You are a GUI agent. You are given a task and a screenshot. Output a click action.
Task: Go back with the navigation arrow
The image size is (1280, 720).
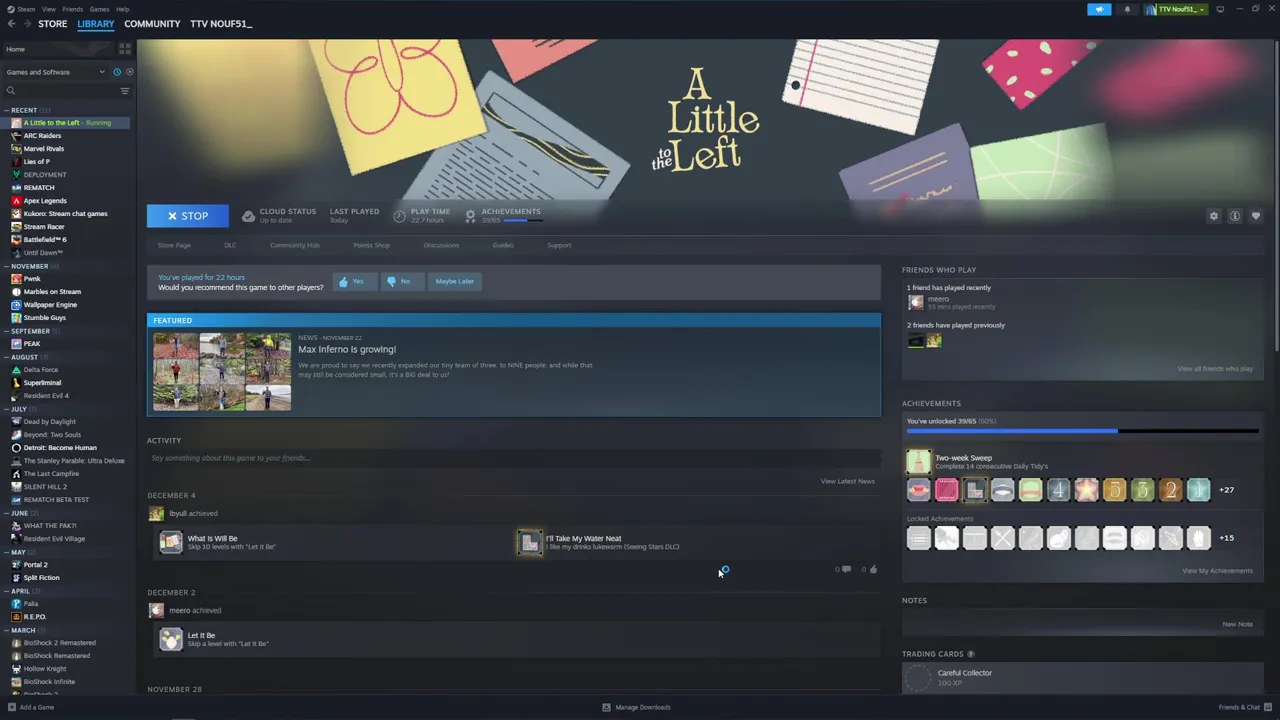point(11,24)
